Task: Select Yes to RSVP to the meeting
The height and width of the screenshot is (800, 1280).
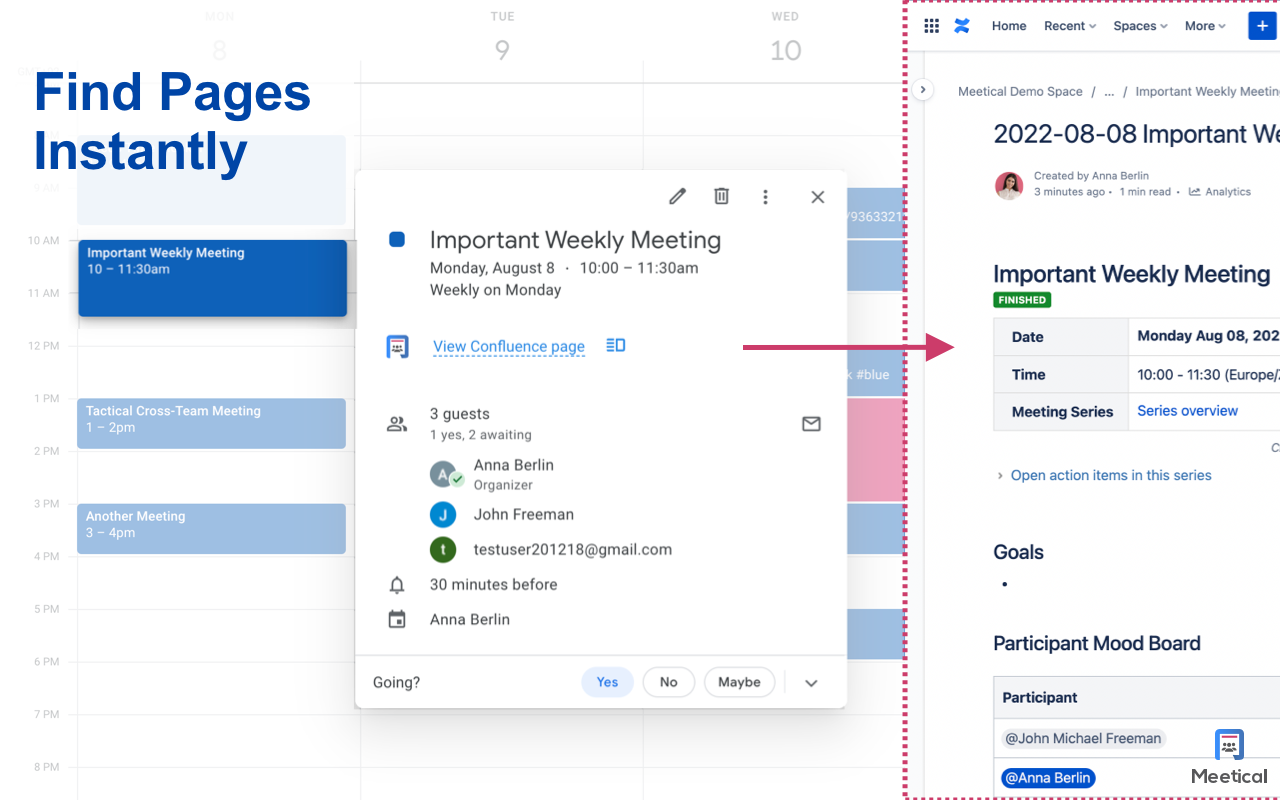Action: pyautogui.click(x=607, y=682)
